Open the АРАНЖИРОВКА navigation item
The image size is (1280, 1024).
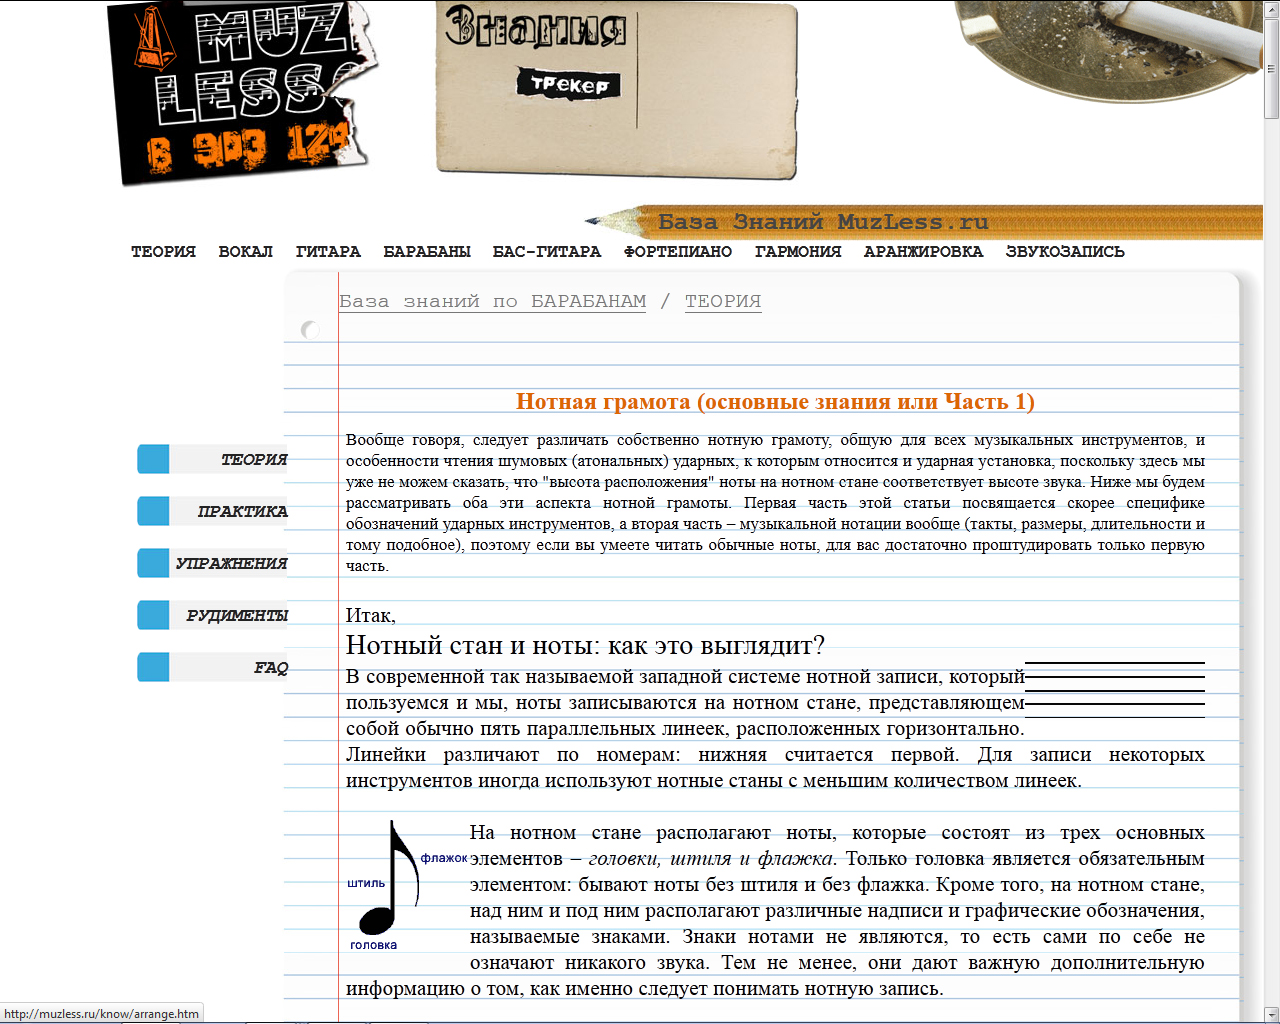(925, 252)
